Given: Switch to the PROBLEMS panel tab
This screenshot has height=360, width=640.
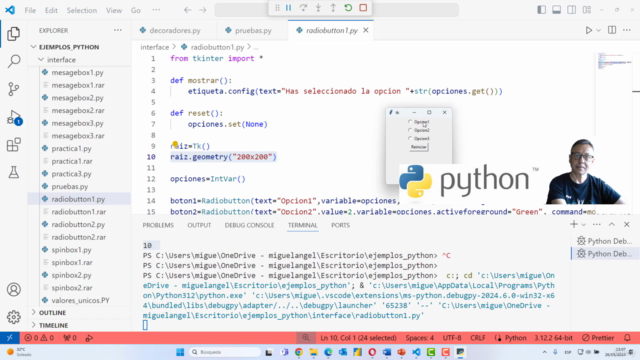Looking at the screenshot, I should point(158,225).
